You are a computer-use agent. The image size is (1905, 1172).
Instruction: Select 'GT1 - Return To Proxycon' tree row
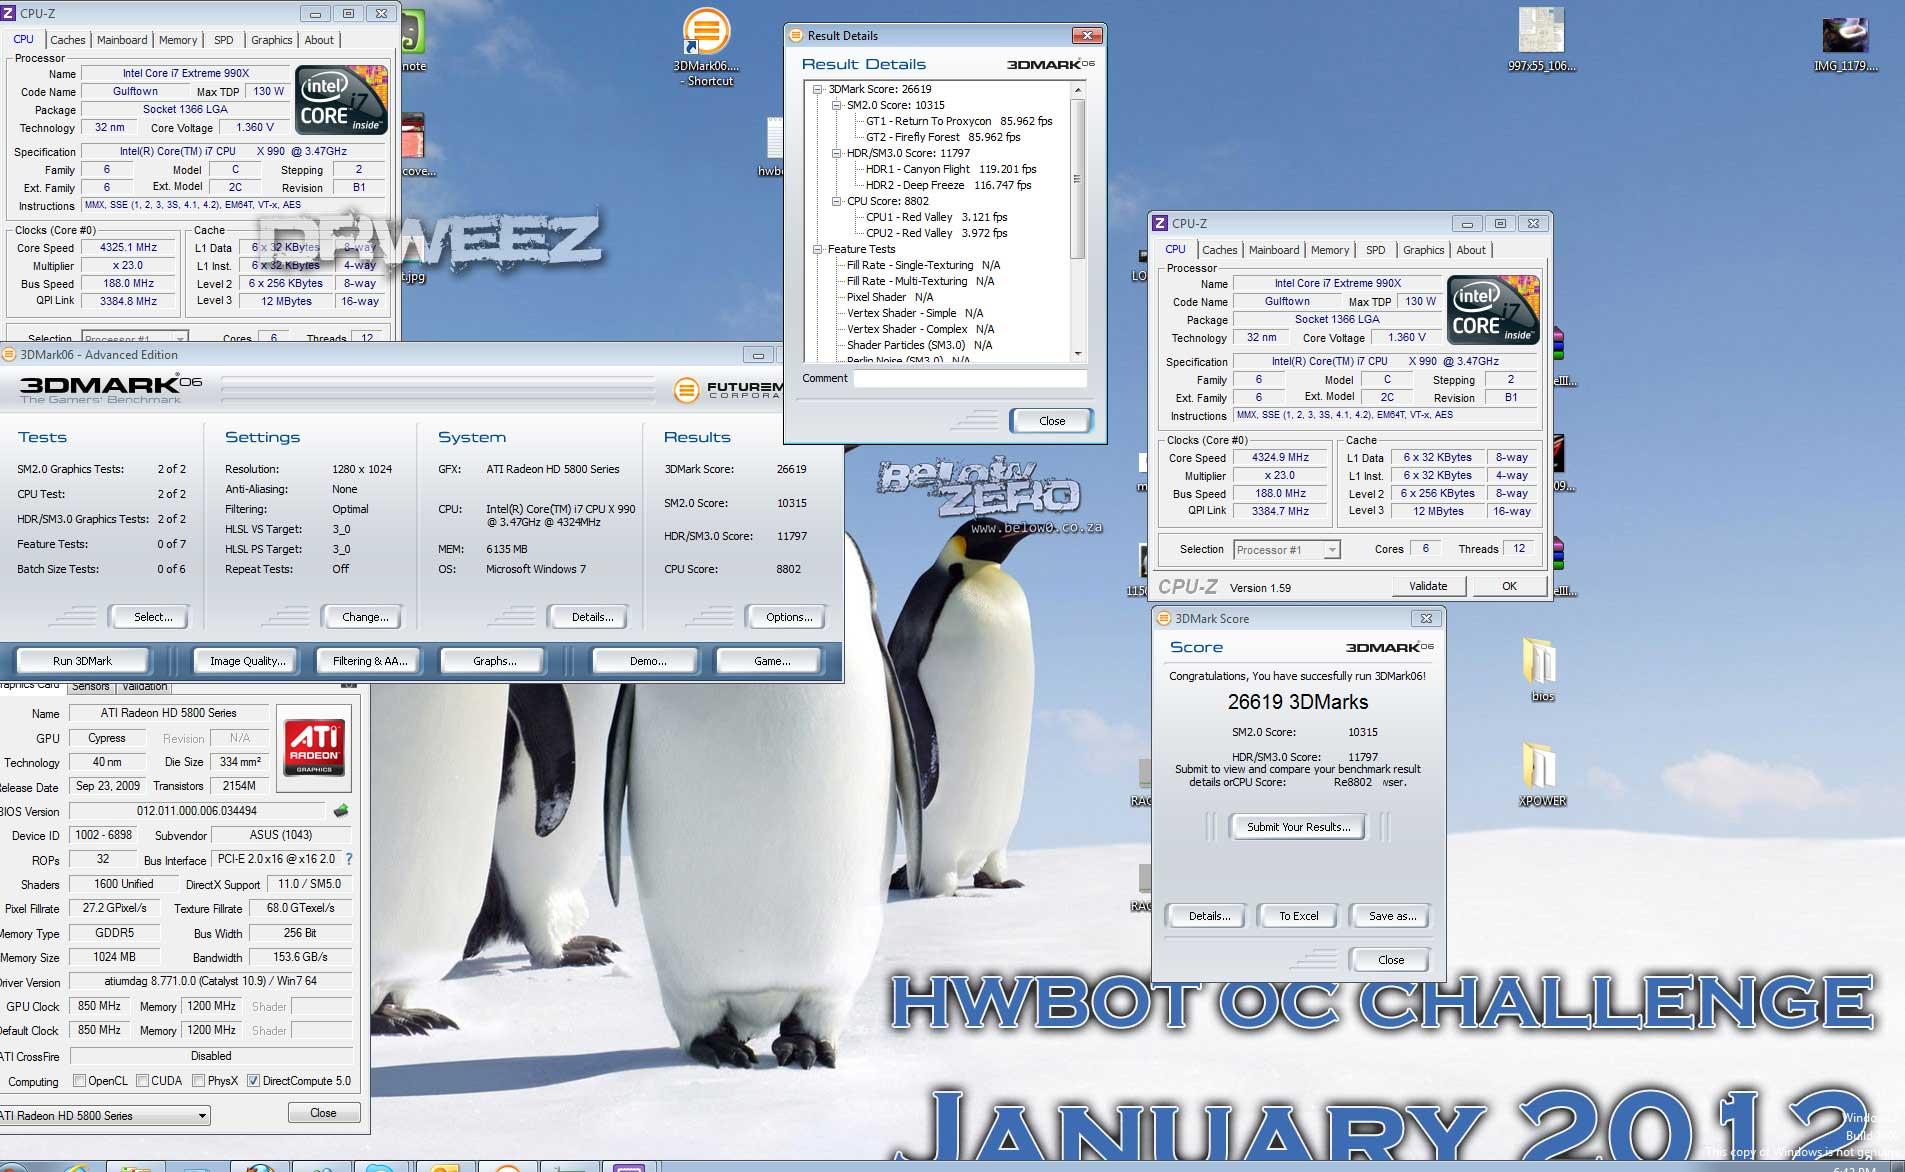[x=958, y=121]
